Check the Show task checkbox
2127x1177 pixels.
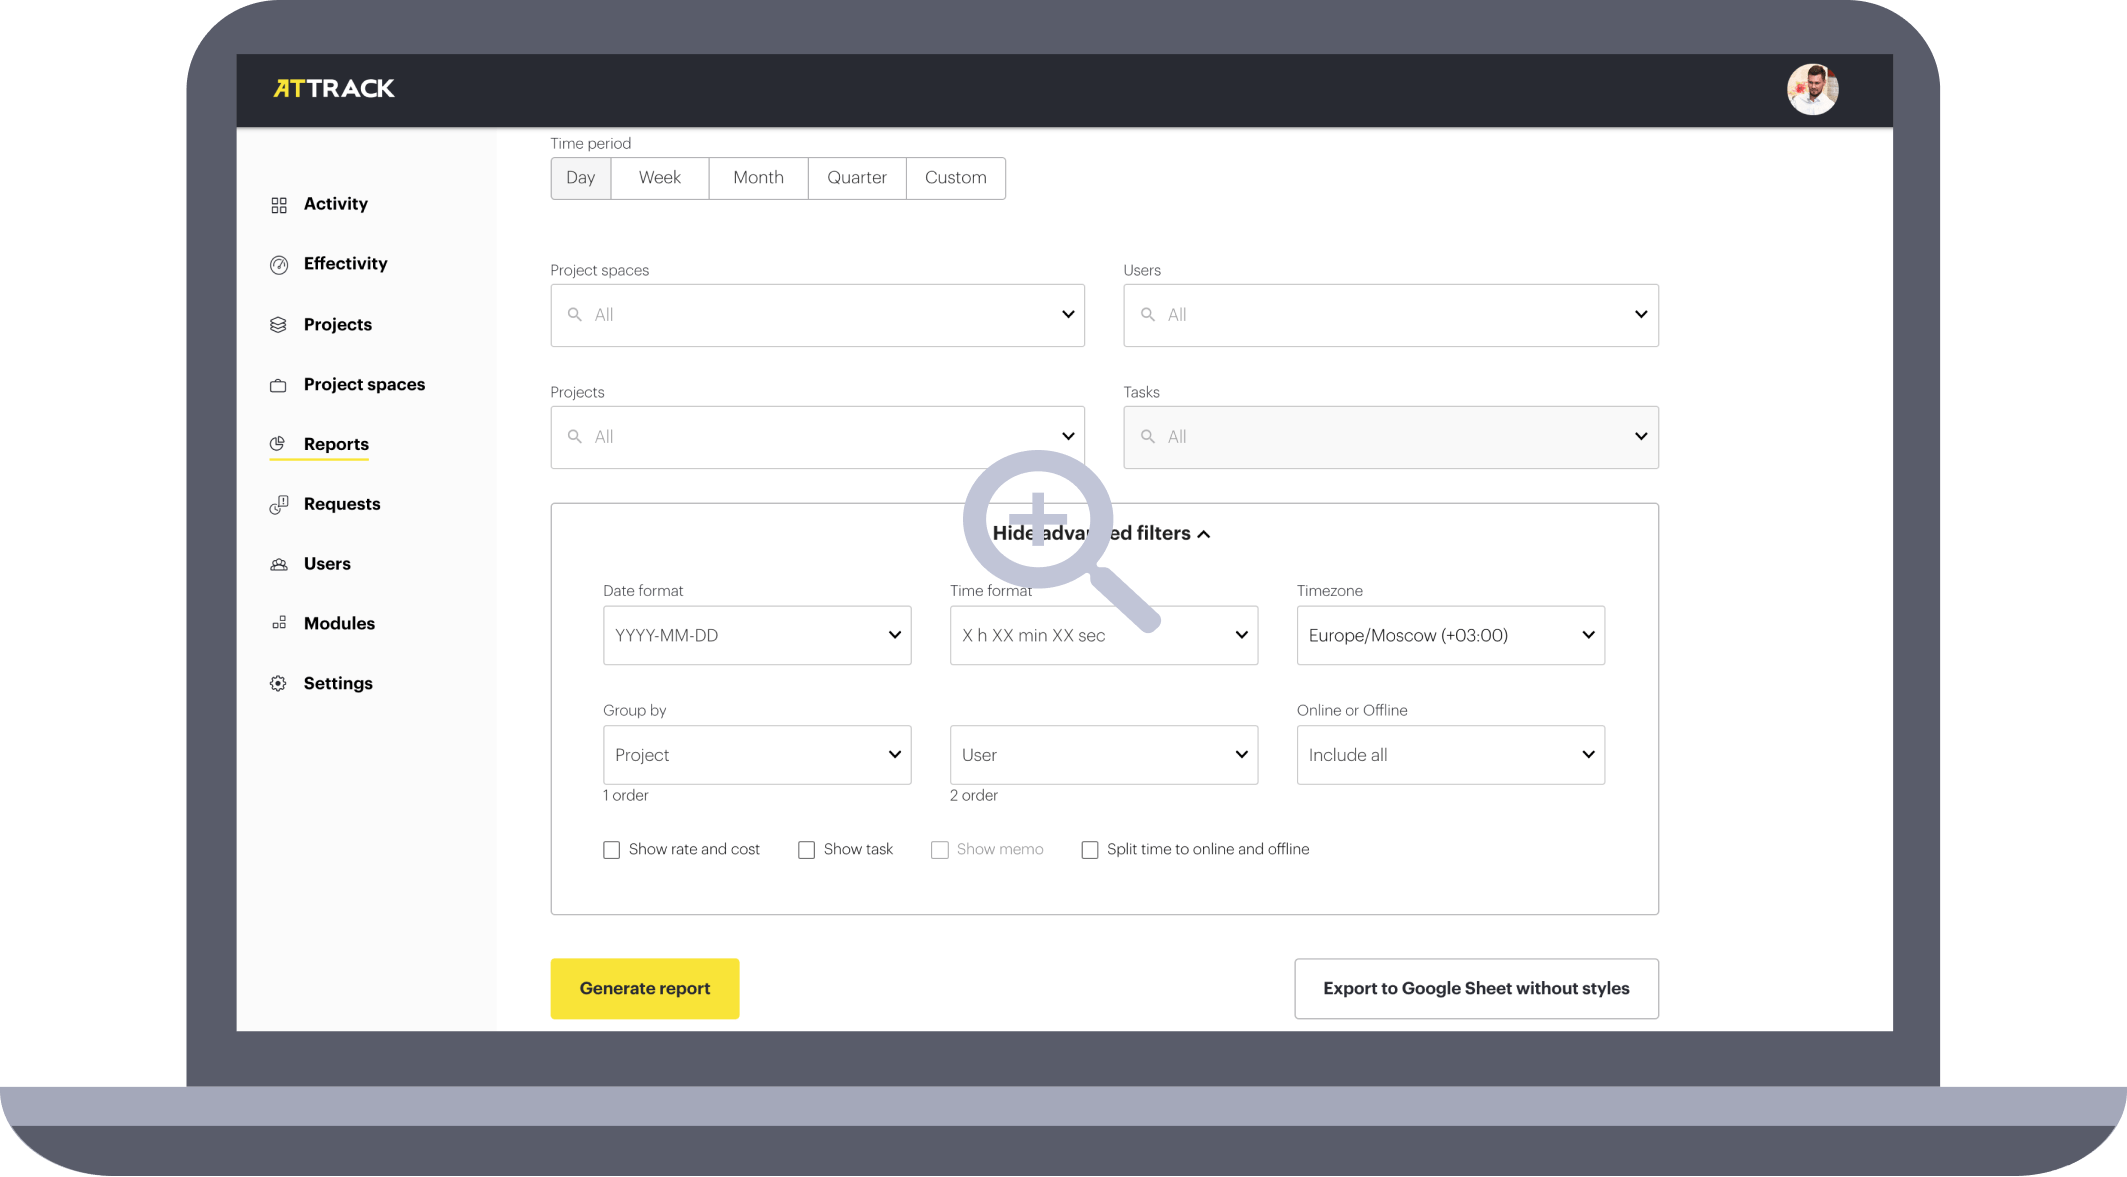(806, 850)
